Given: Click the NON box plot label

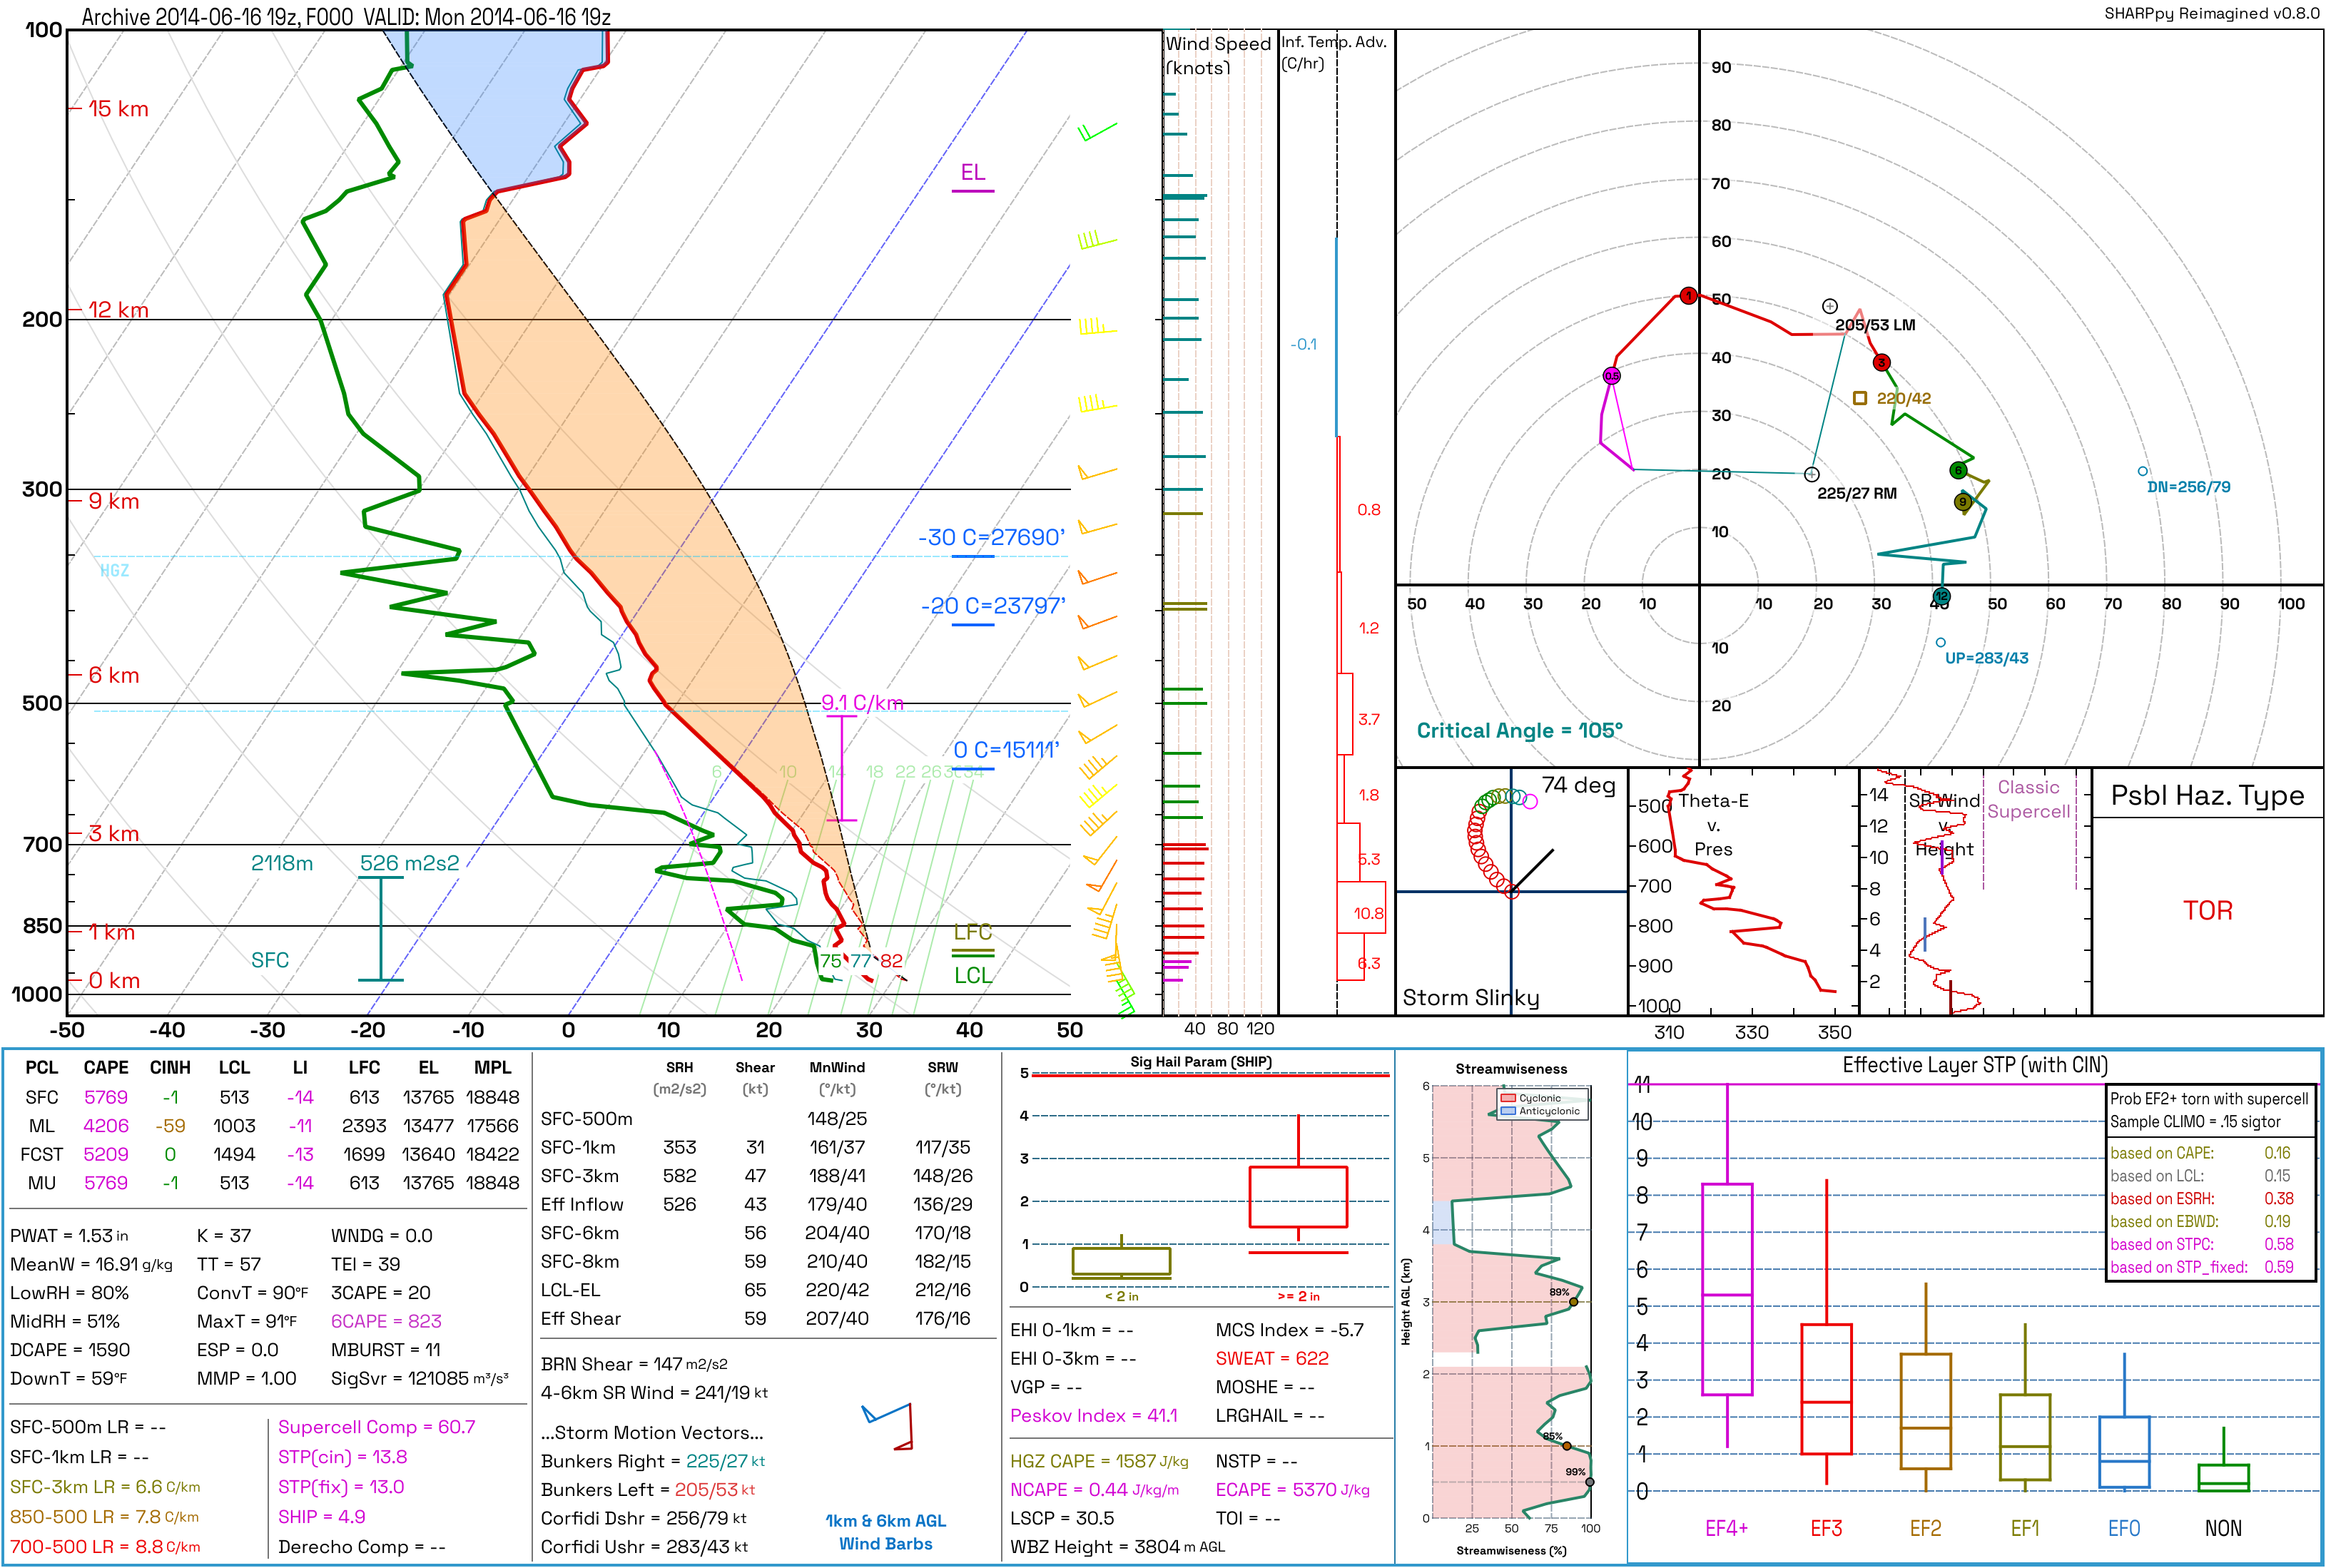Looking at the screenshot, I should coord(2223,1528).
